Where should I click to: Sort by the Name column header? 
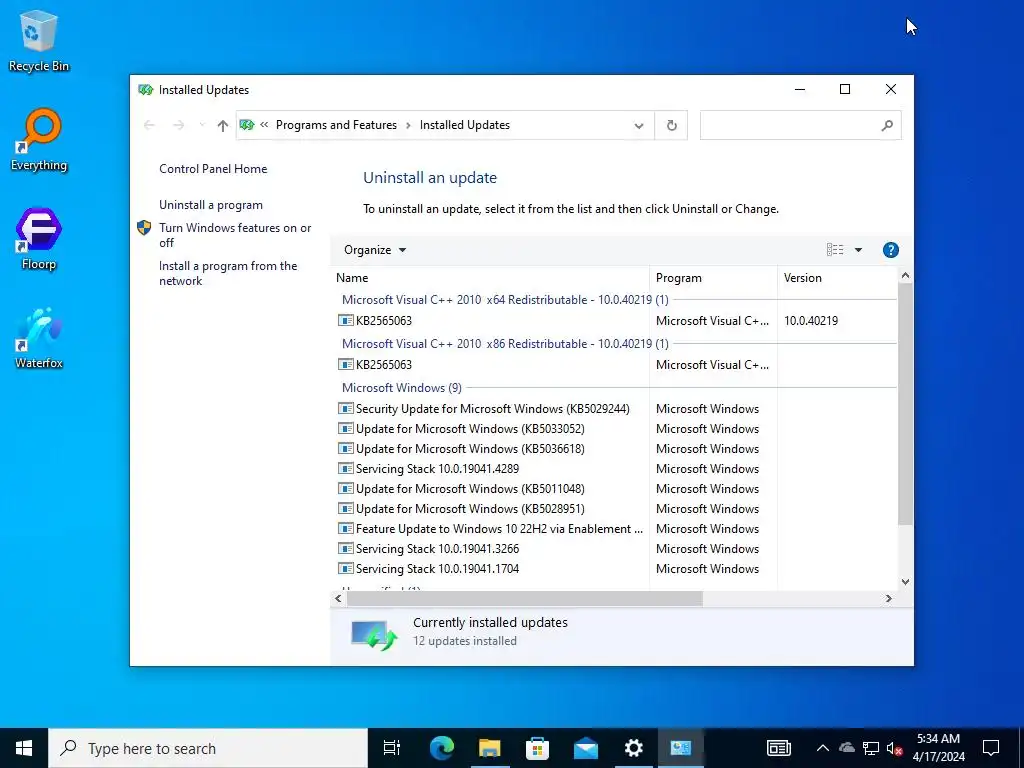coord(490,278)
